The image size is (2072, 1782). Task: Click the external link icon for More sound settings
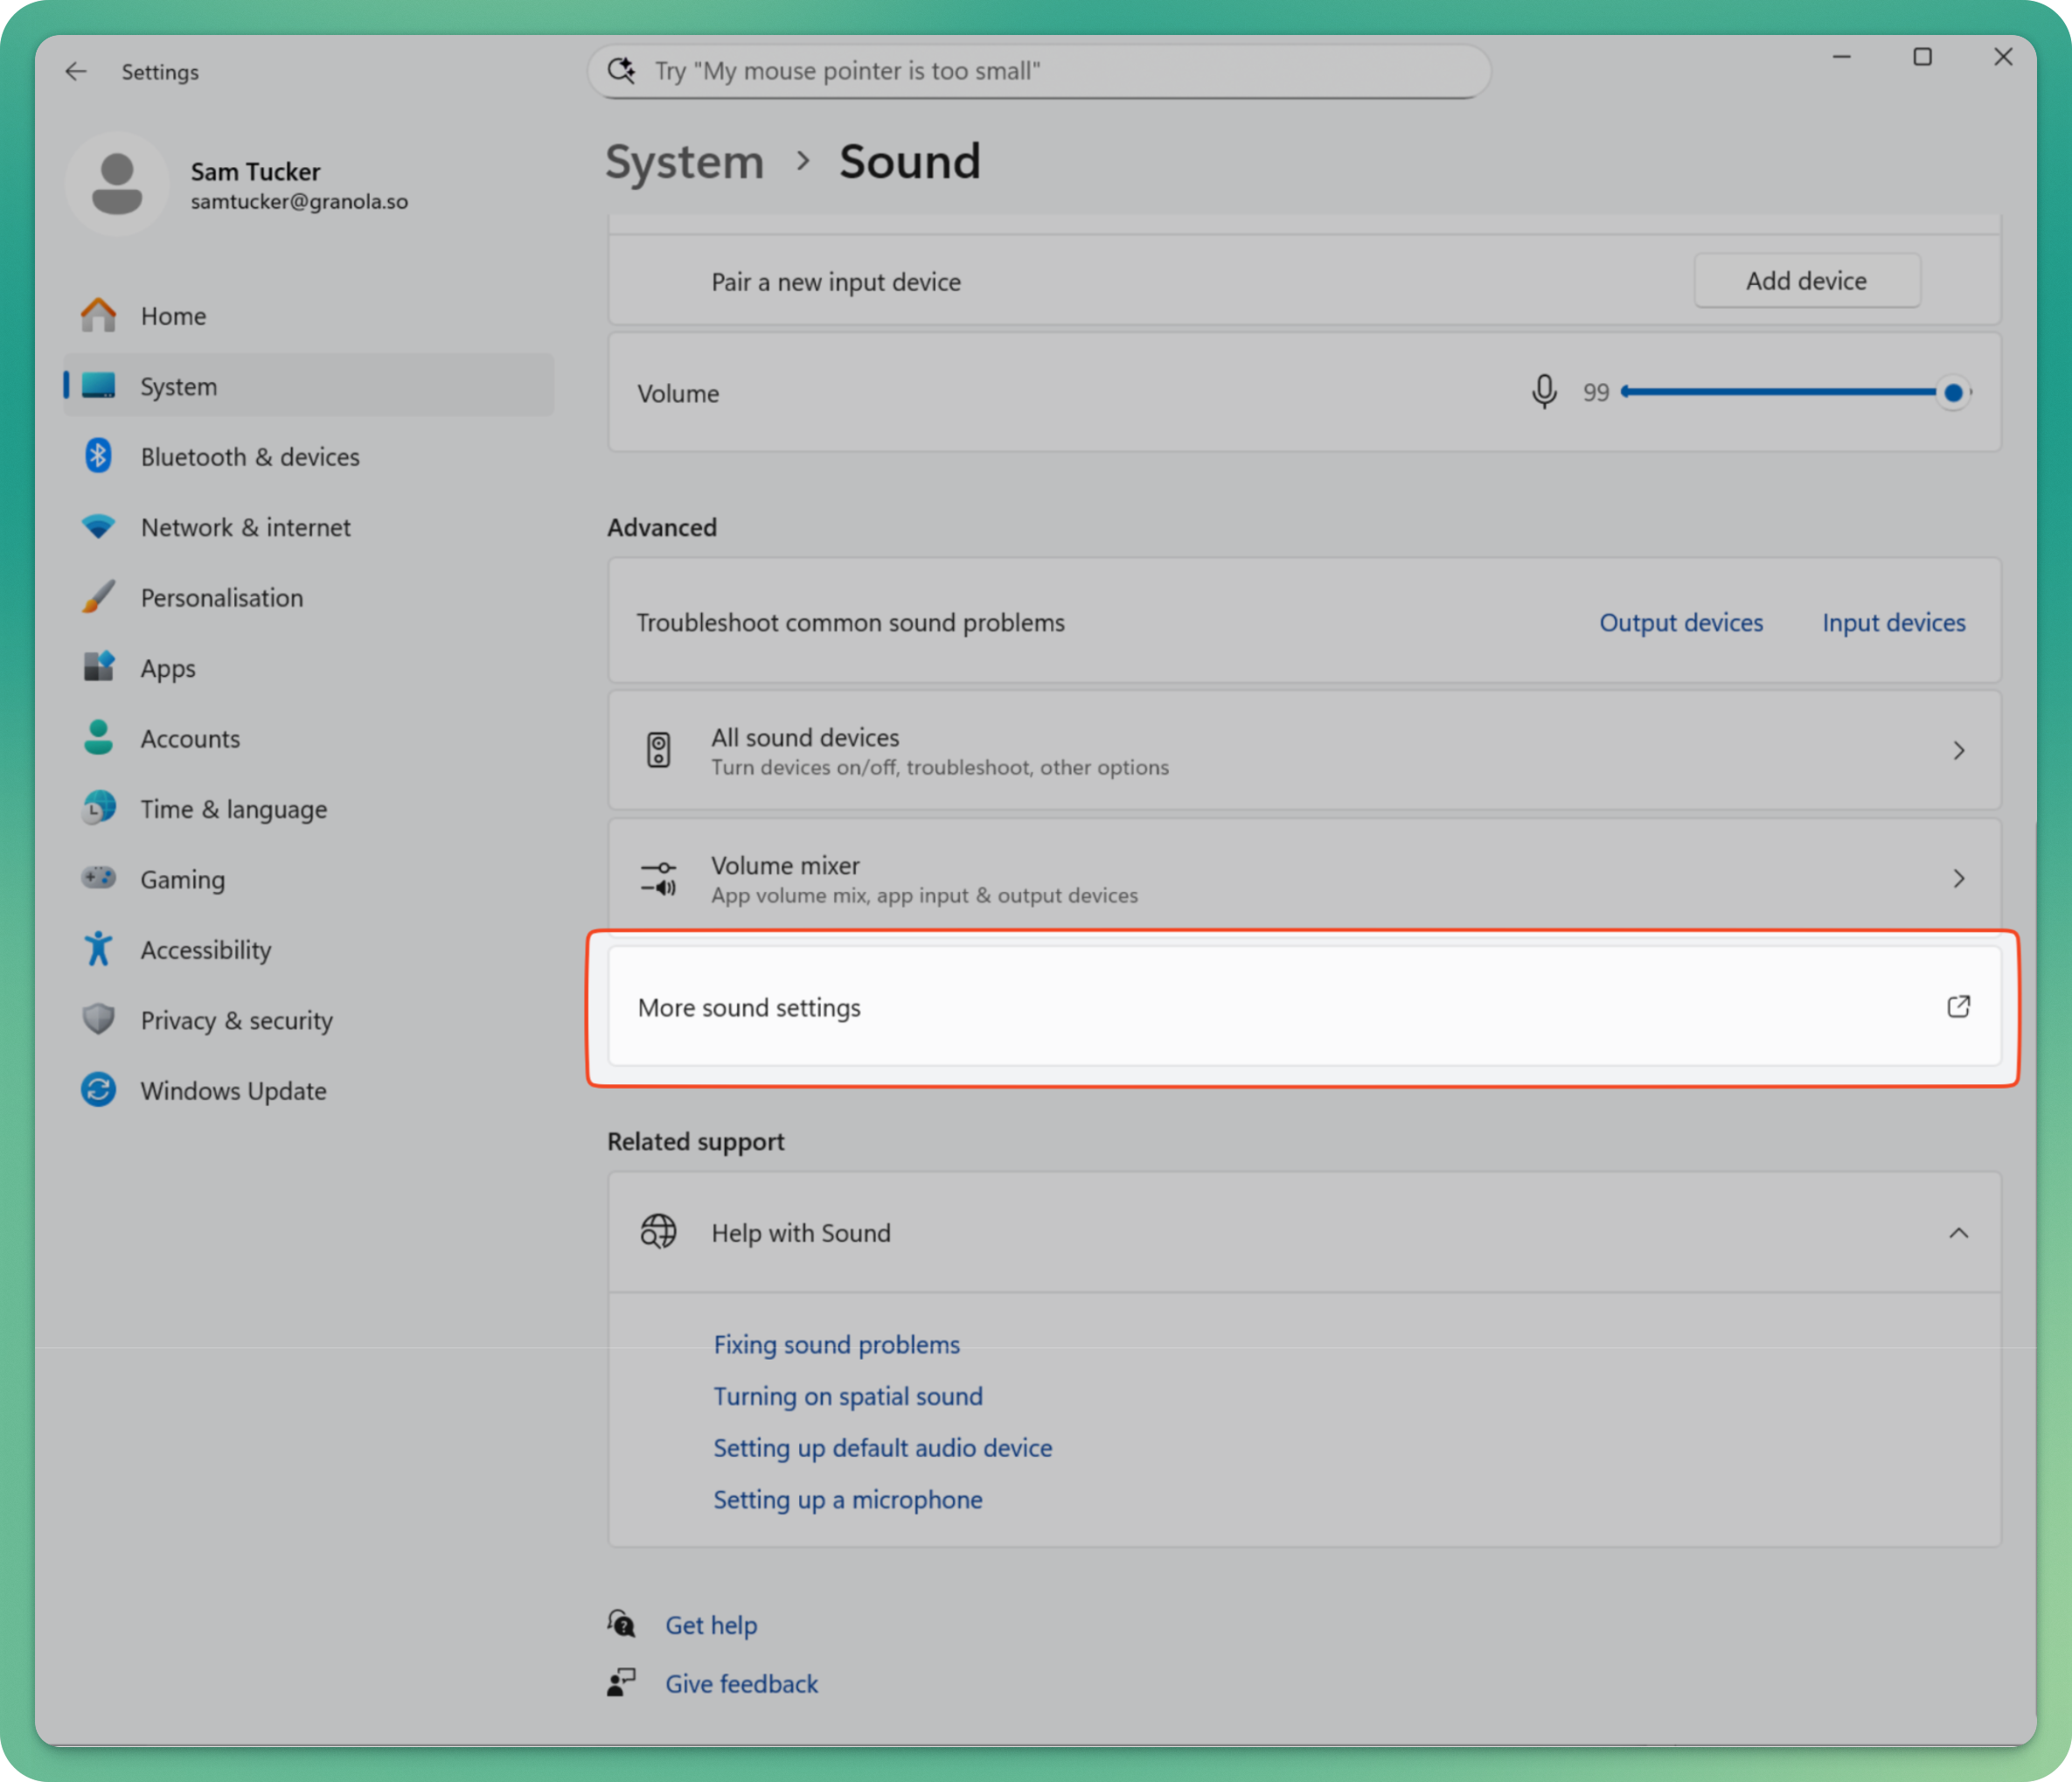tap(1958, 1006)
